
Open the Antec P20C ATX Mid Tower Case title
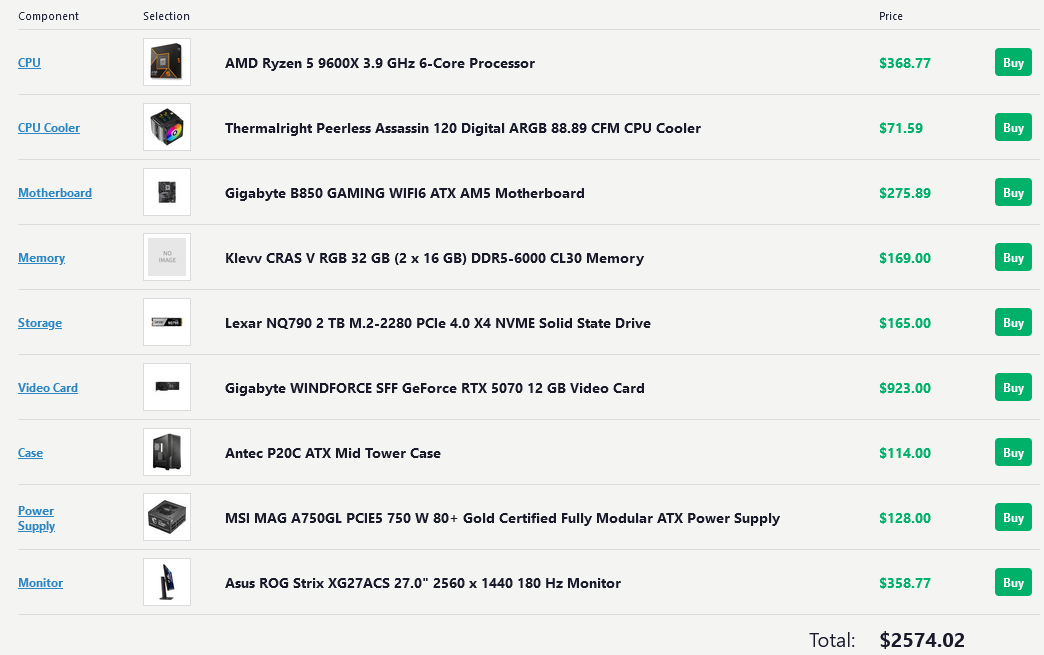(333, 453)
